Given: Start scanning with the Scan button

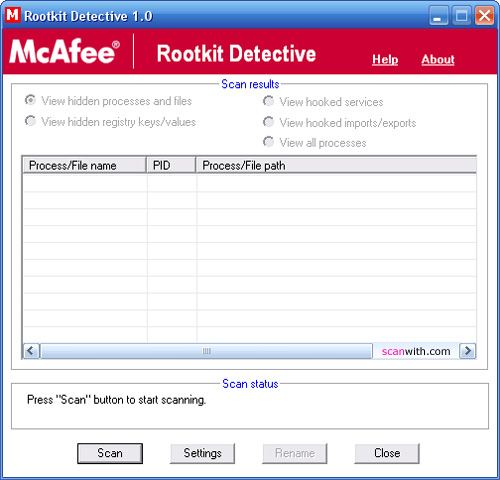Looking at the screenshot, I should [110, 453].
